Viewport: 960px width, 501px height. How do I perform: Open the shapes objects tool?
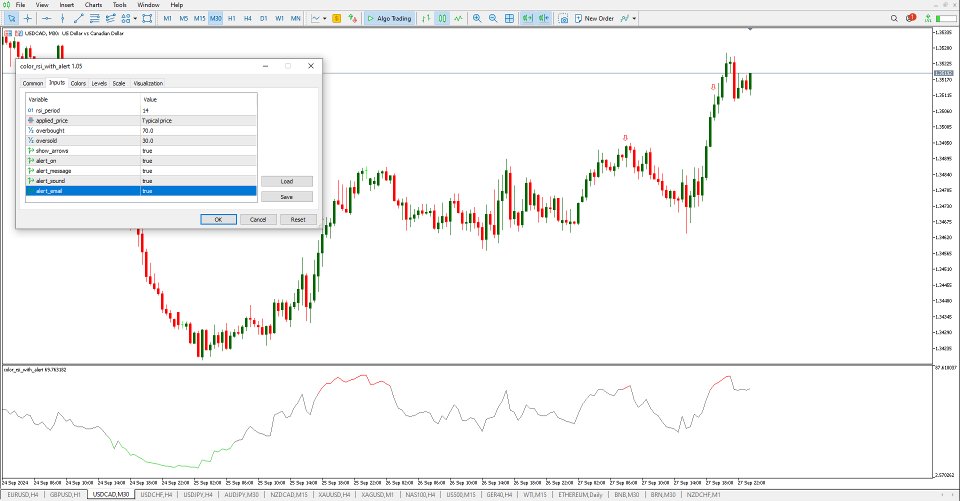coord(126,18)
